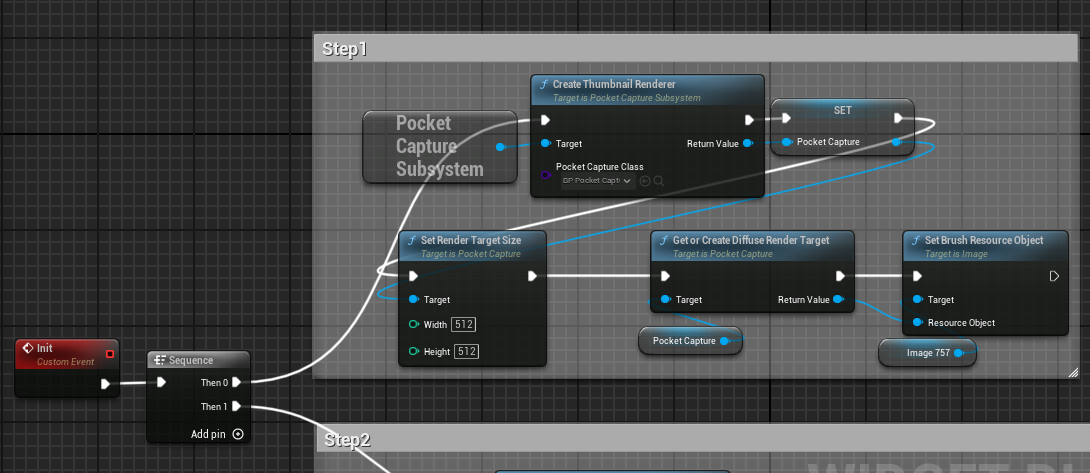Click Step1 comment resize handle
Screen dimensions: 1090x473
[x=1073, y=374]
